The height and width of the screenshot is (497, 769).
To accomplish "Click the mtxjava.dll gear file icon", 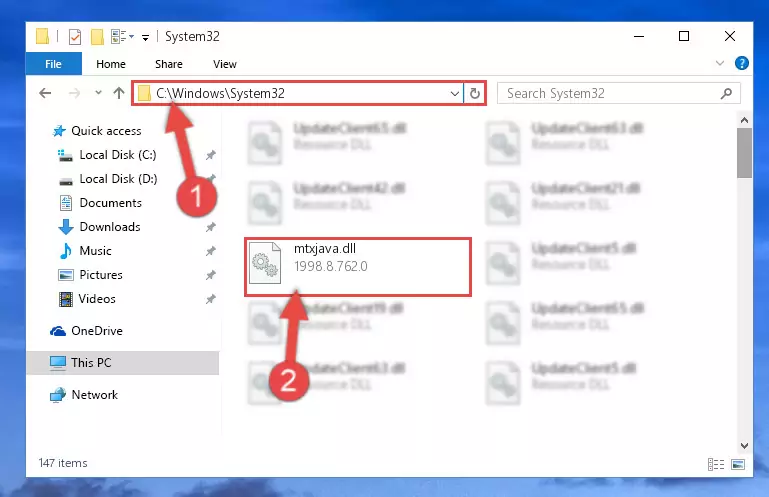I will [x=265, y=263].
